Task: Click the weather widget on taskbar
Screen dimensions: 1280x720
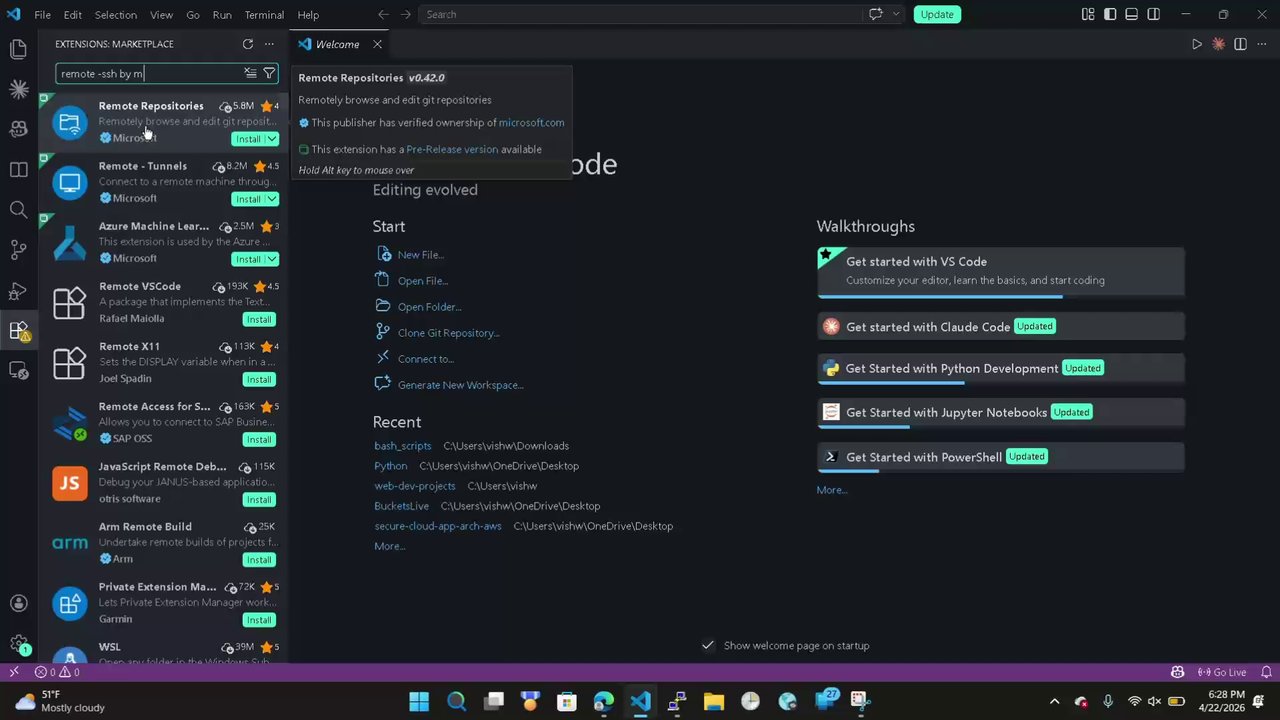Action: 60,701
